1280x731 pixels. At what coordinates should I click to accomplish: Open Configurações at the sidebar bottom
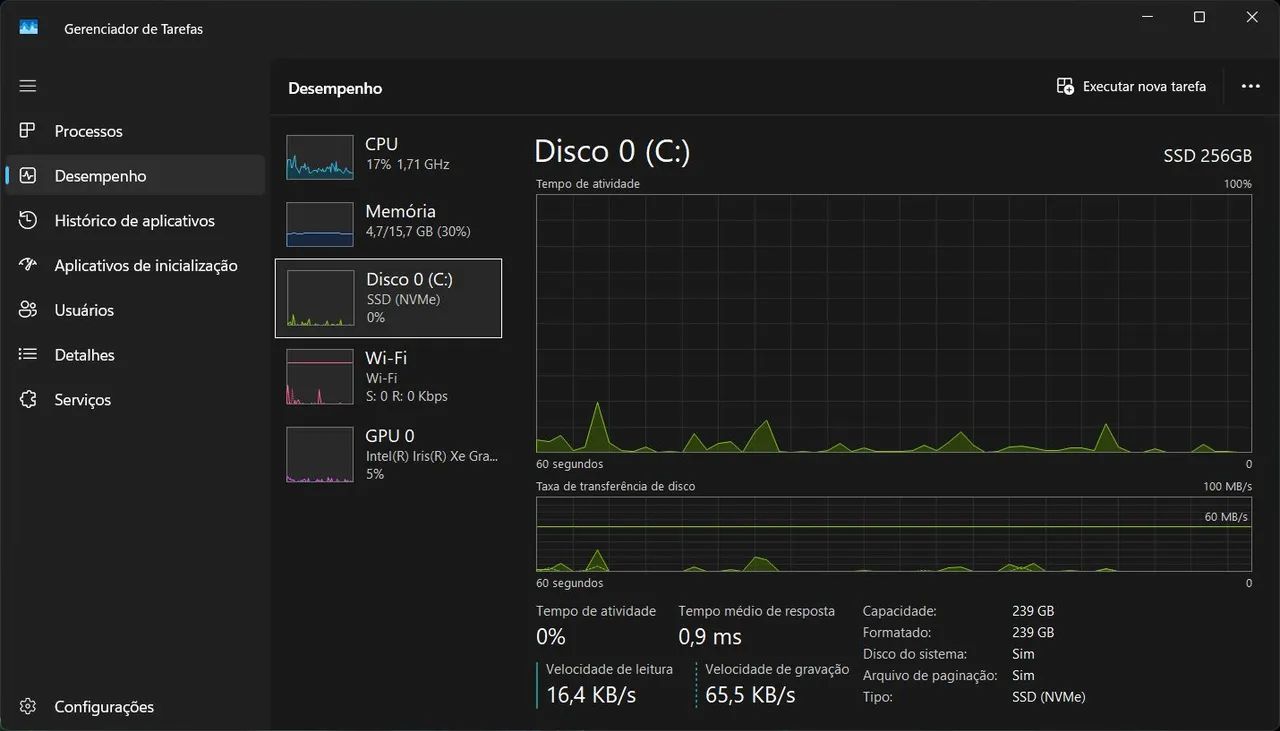135,707
